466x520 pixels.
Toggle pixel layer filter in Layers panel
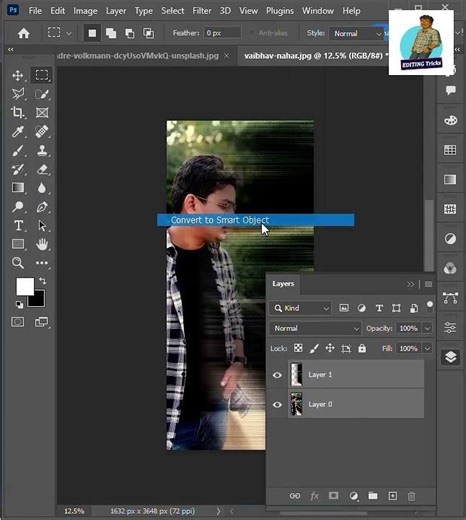(x=344, y=308)
